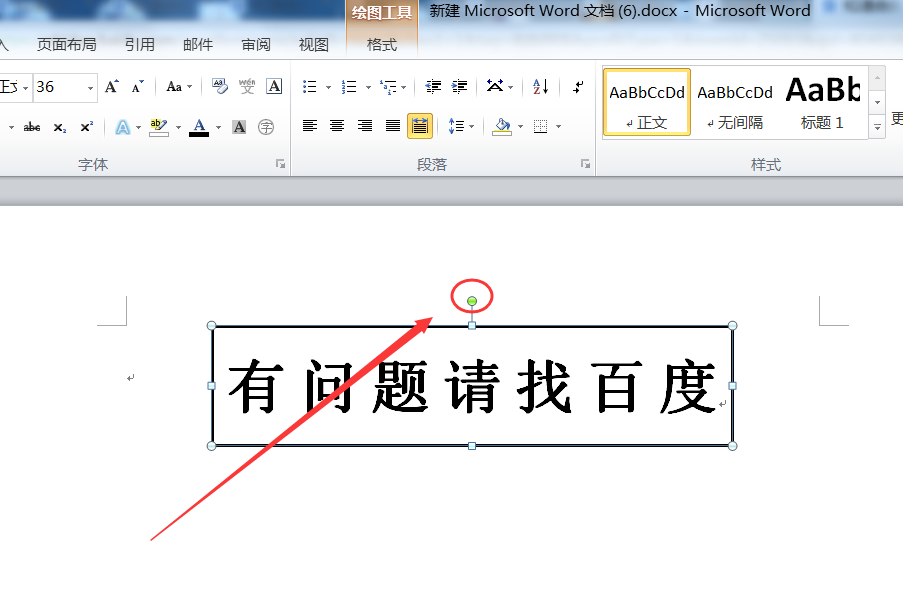Viewport: 903px width, 601px height.
Task: Toggle subscript formatting
Action: pyautogui.click(x=60, y=127)
